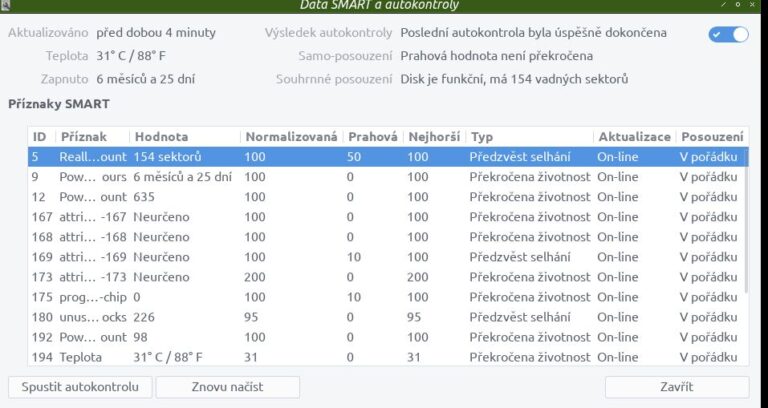Select row with value 635
The image size is (768, 408).
[x=386, y=197]
